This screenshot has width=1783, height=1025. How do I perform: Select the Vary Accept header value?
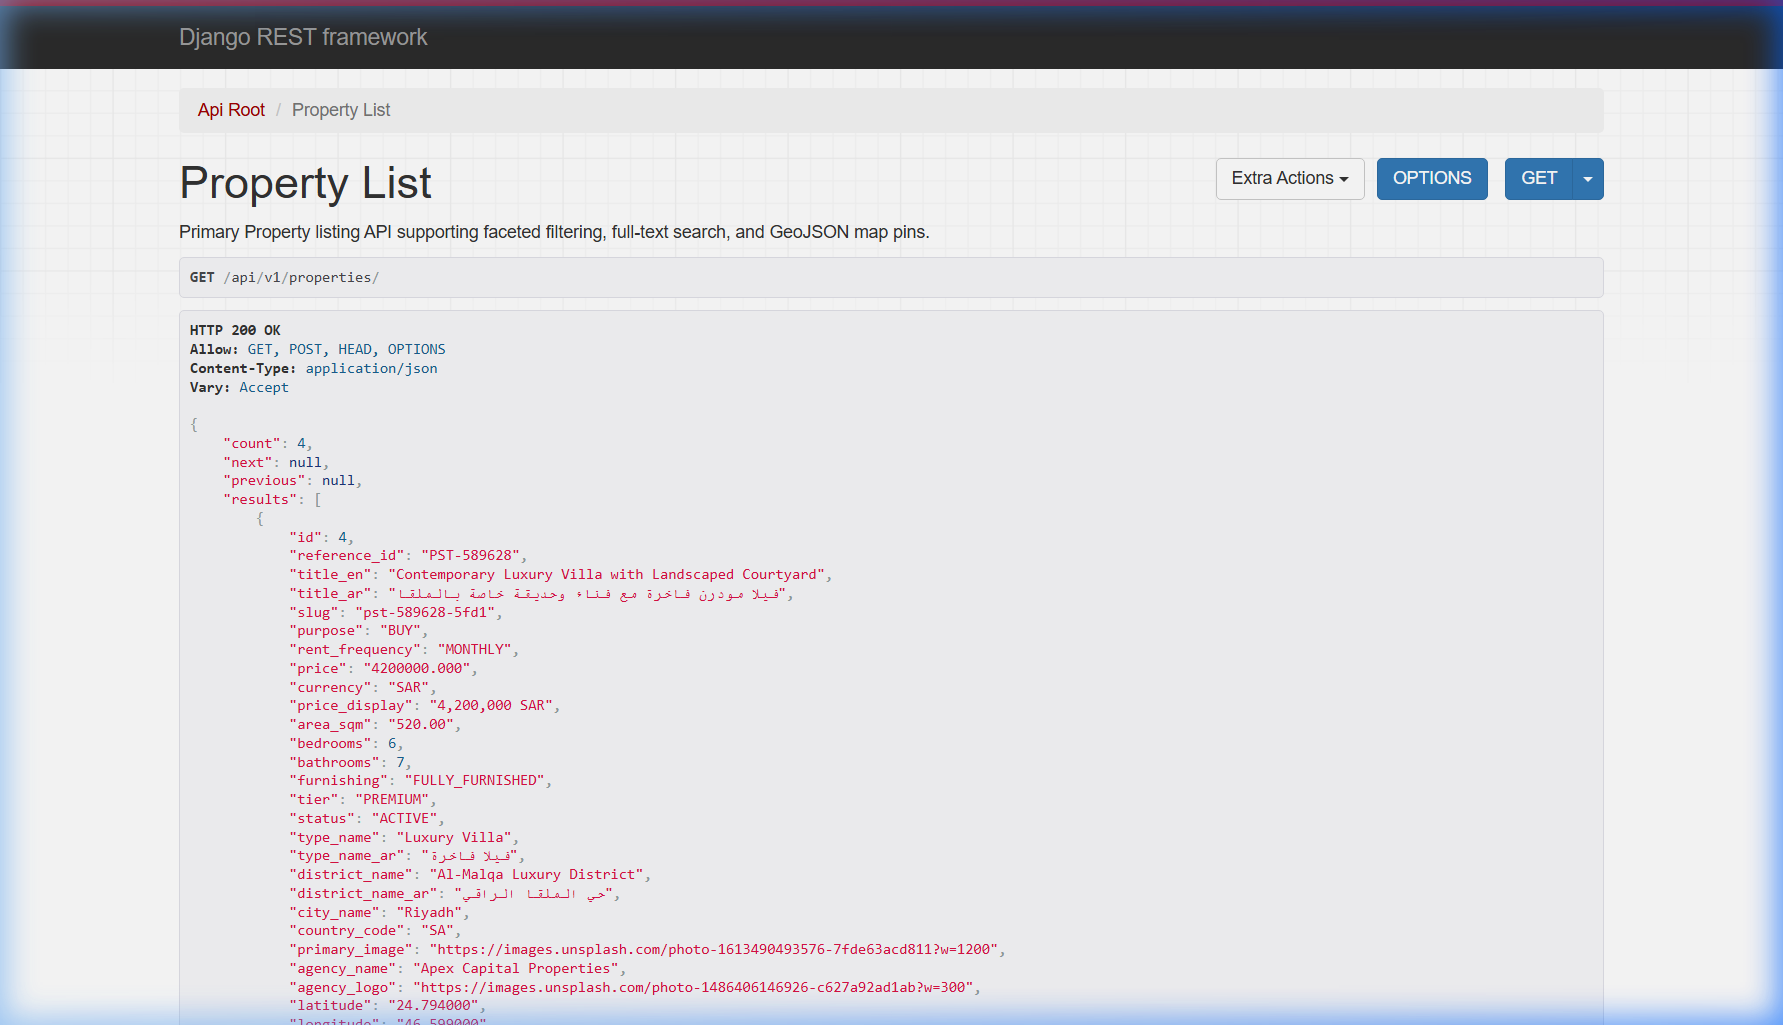pos(264,387)
